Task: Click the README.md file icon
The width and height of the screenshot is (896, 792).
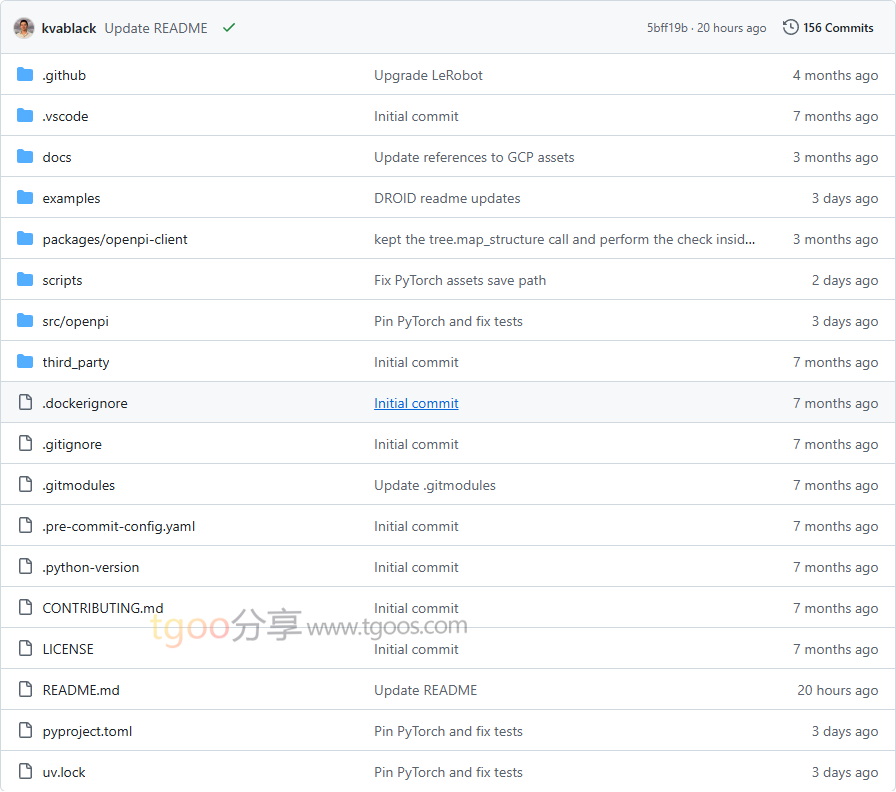Action: point(25,690)
